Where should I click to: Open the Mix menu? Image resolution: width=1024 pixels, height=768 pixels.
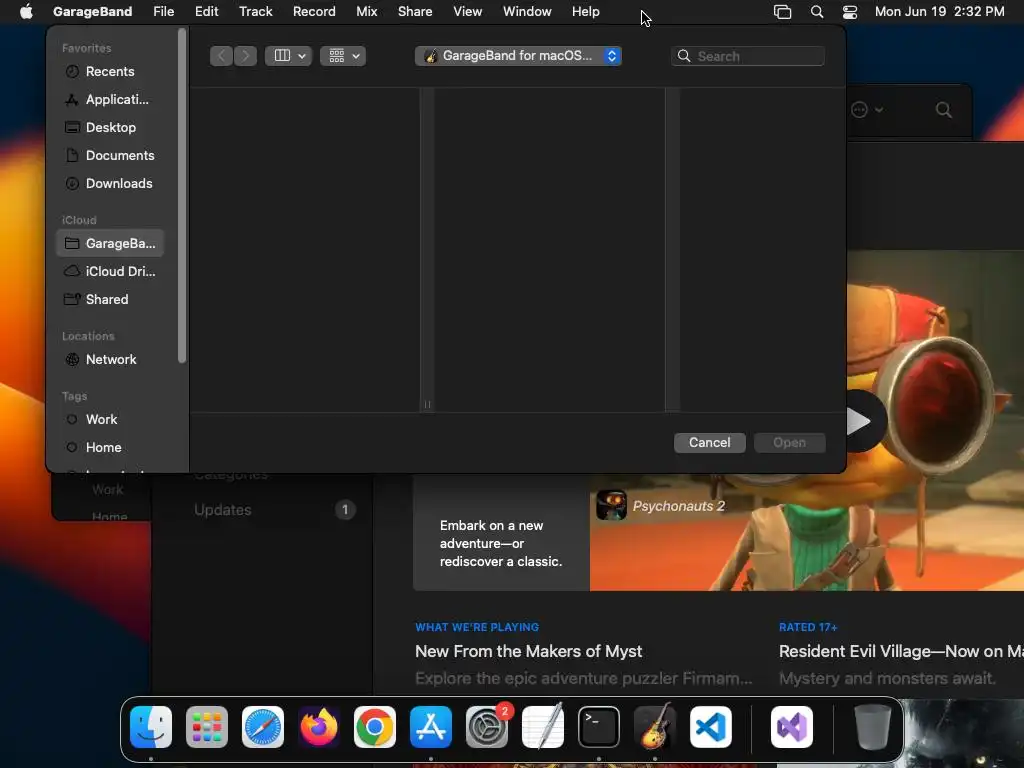(x=366, y=12)
